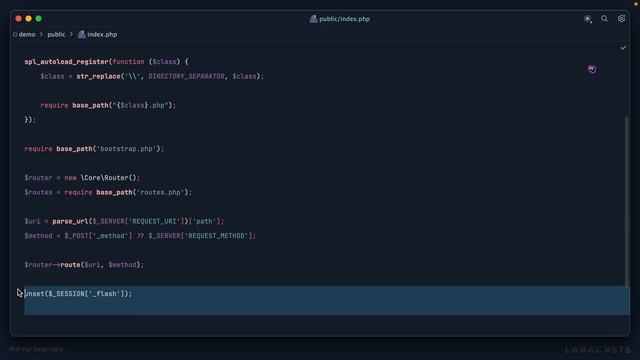Click the parse_url function call
The height and width of the screenshot is (360, 640).
(70, 221)
